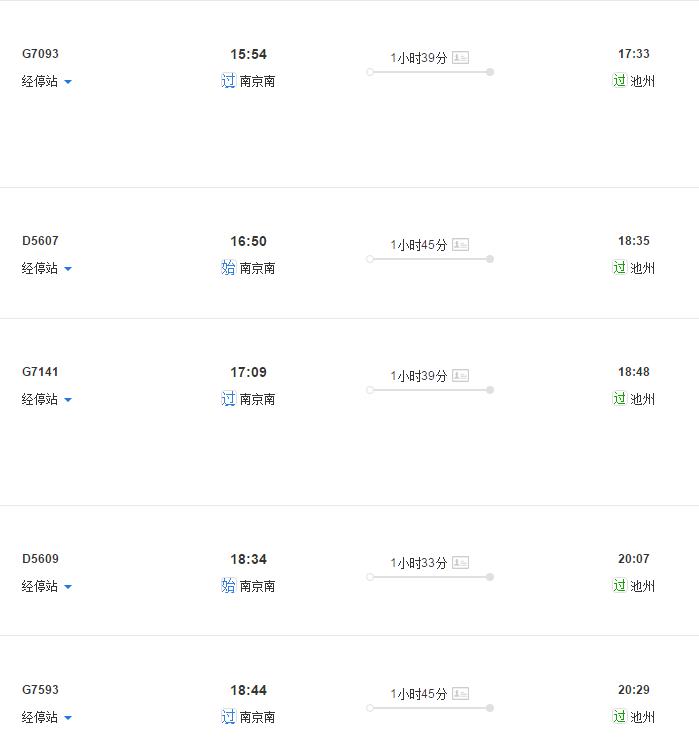This screenshot has height=746, width=699.
Task: Expand 经停站 stops for train D5609
Action: click(46, 586)
